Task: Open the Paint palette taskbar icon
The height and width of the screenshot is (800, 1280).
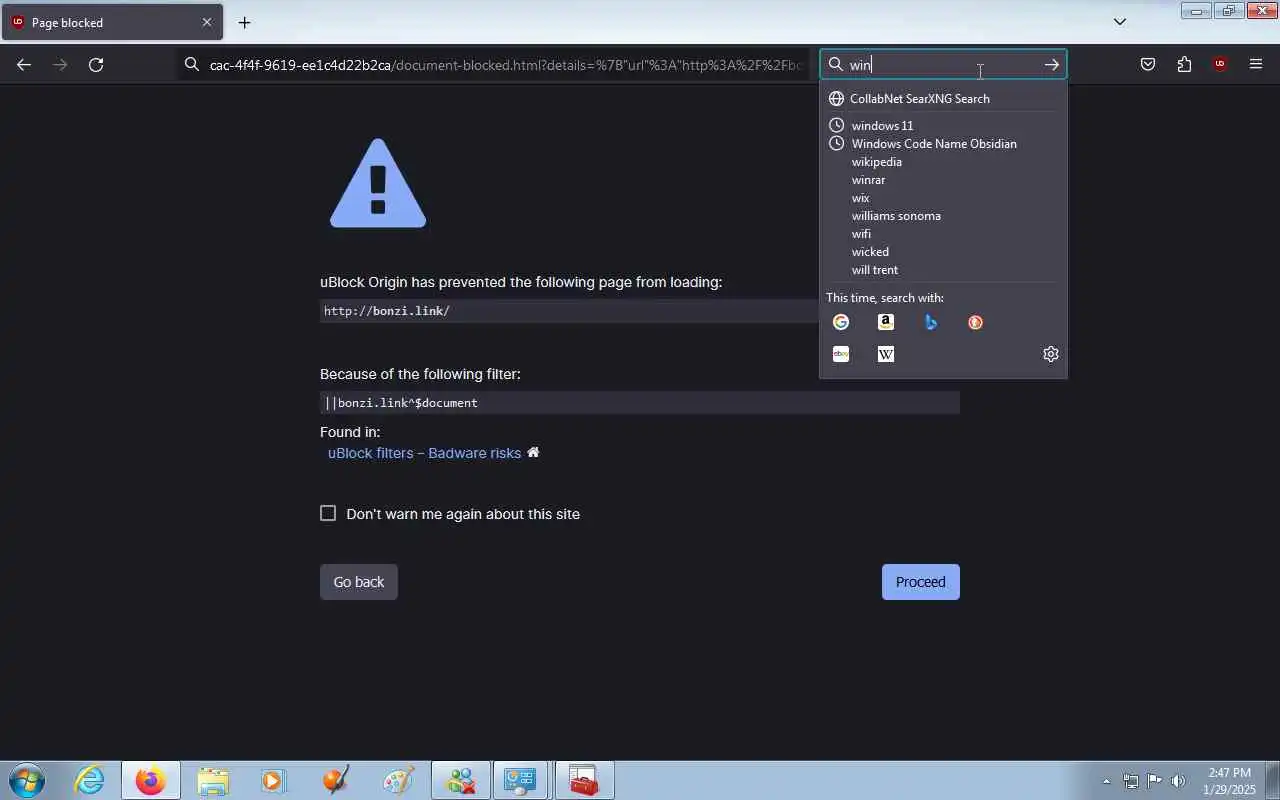Action: [398, 780]
